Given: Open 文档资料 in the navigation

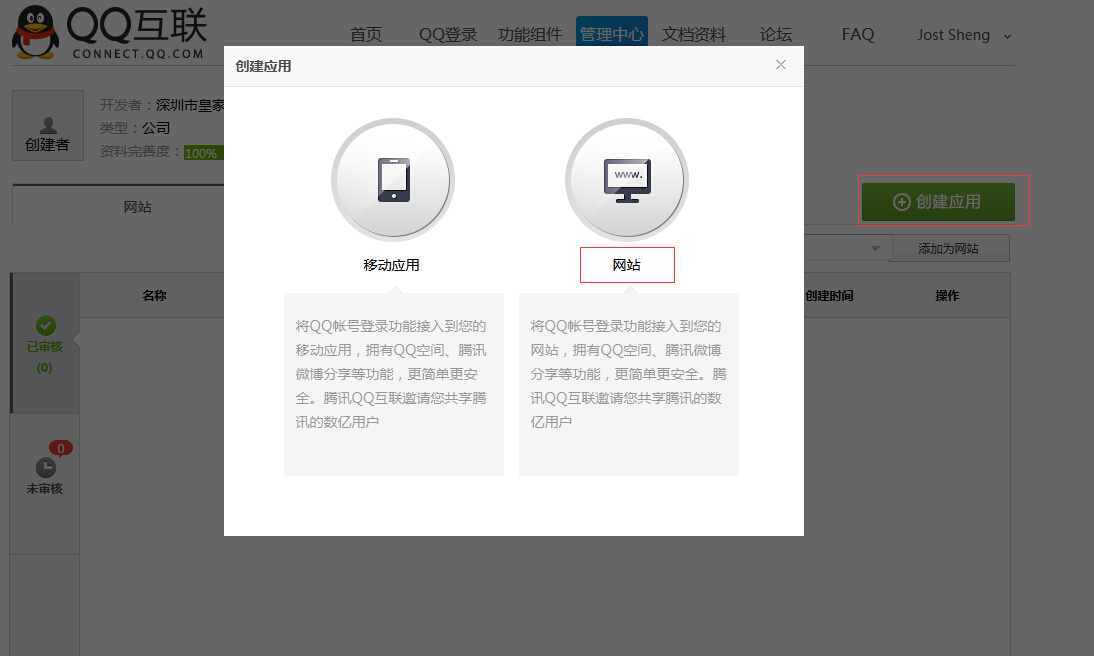Looking at the screenshot, I should (x=694, y=34).
